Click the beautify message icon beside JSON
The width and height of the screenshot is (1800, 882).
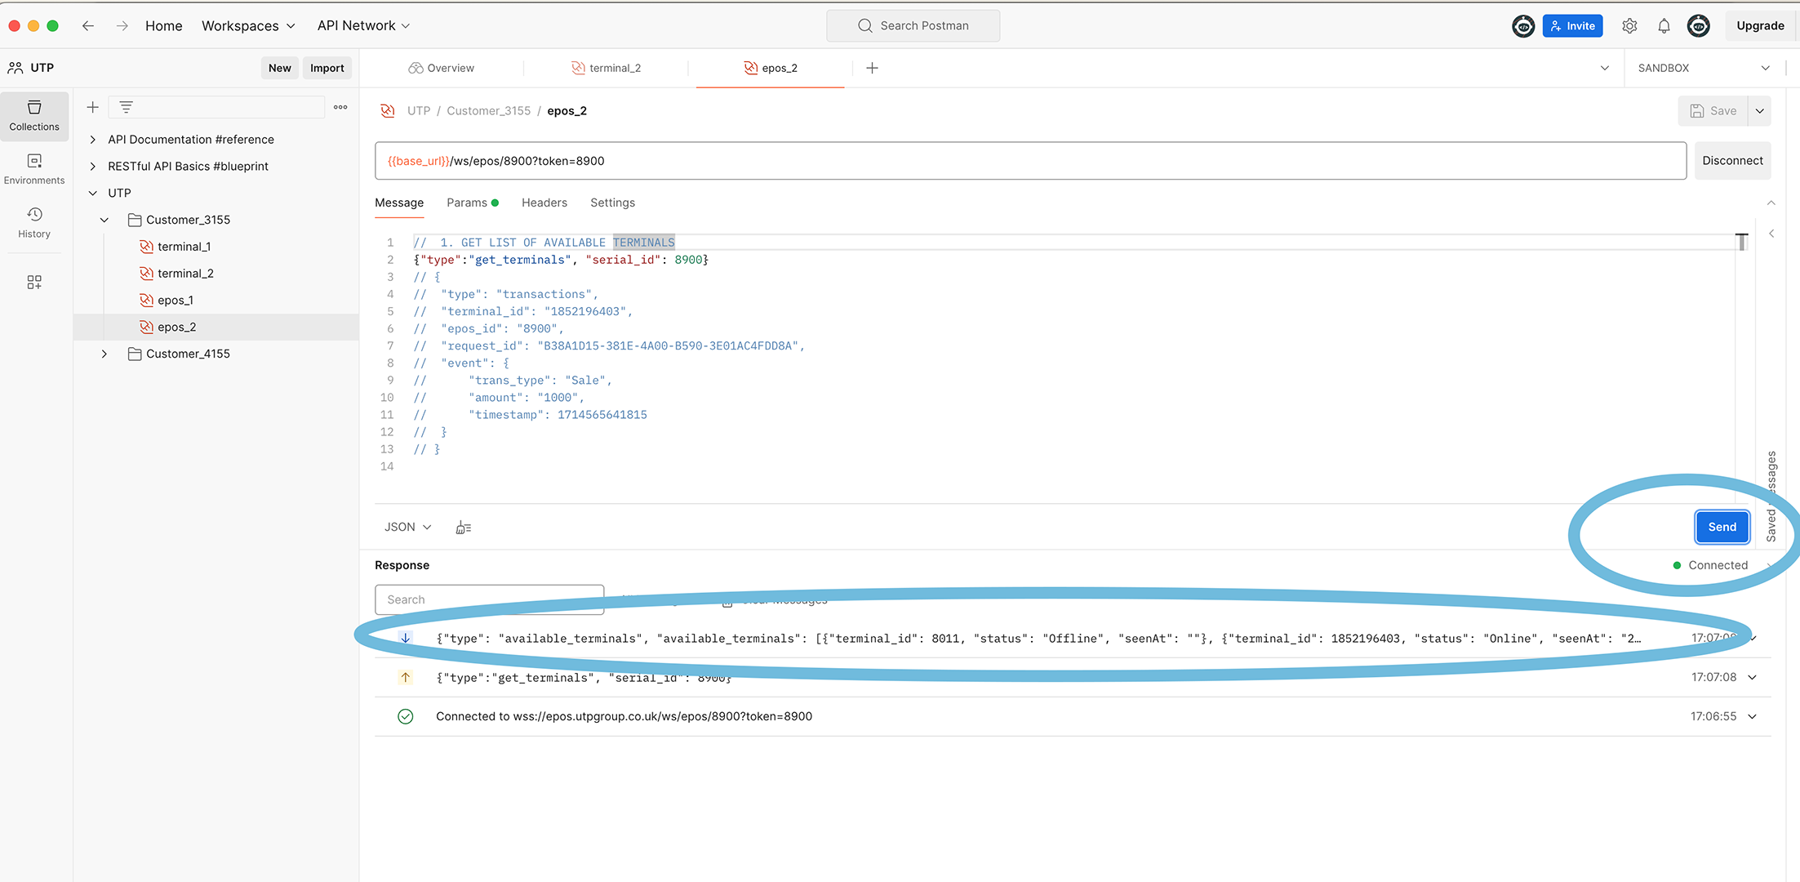[463, 527]
